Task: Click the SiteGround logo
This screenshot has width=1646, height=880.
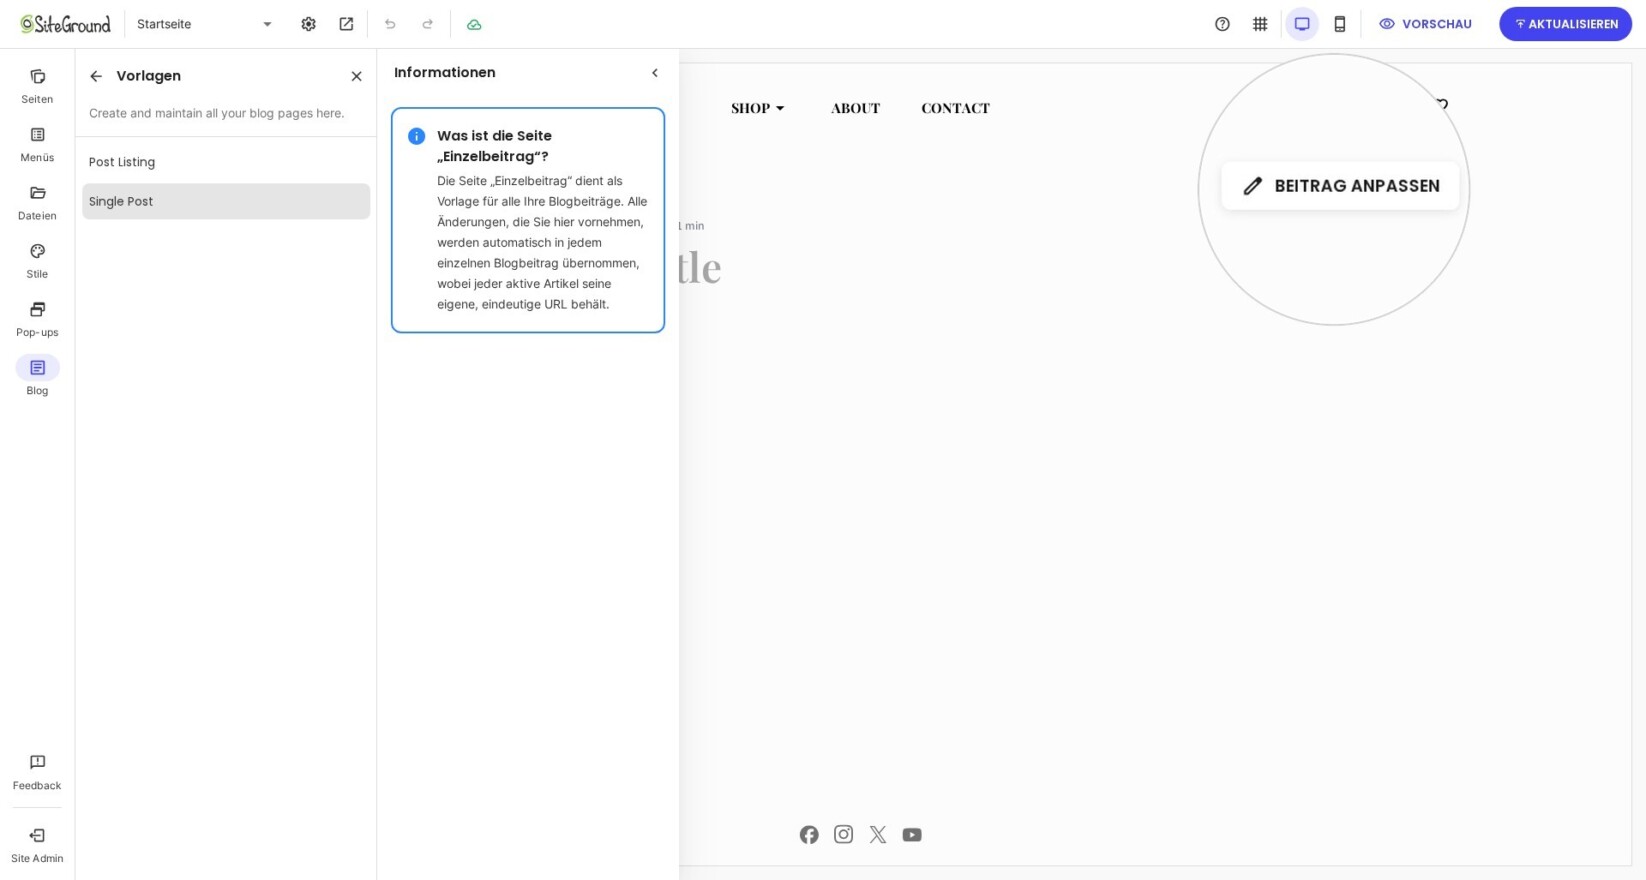Action: (x=65, y=24)
